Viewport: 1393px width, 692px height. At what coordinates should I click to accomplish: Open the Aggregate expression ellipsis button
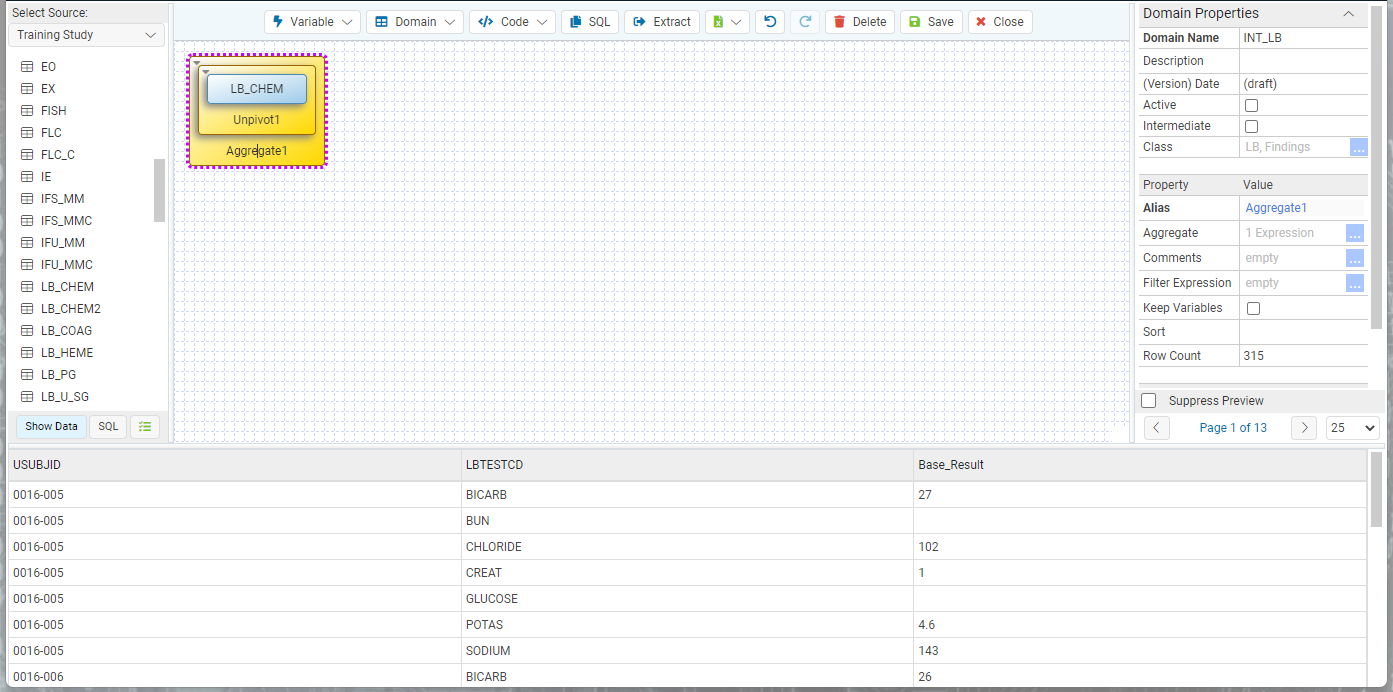coord(1355,233)
